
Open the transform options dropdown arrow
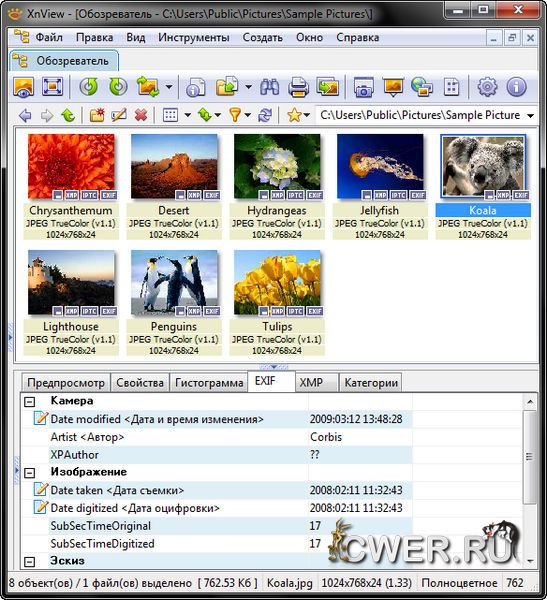169,87
